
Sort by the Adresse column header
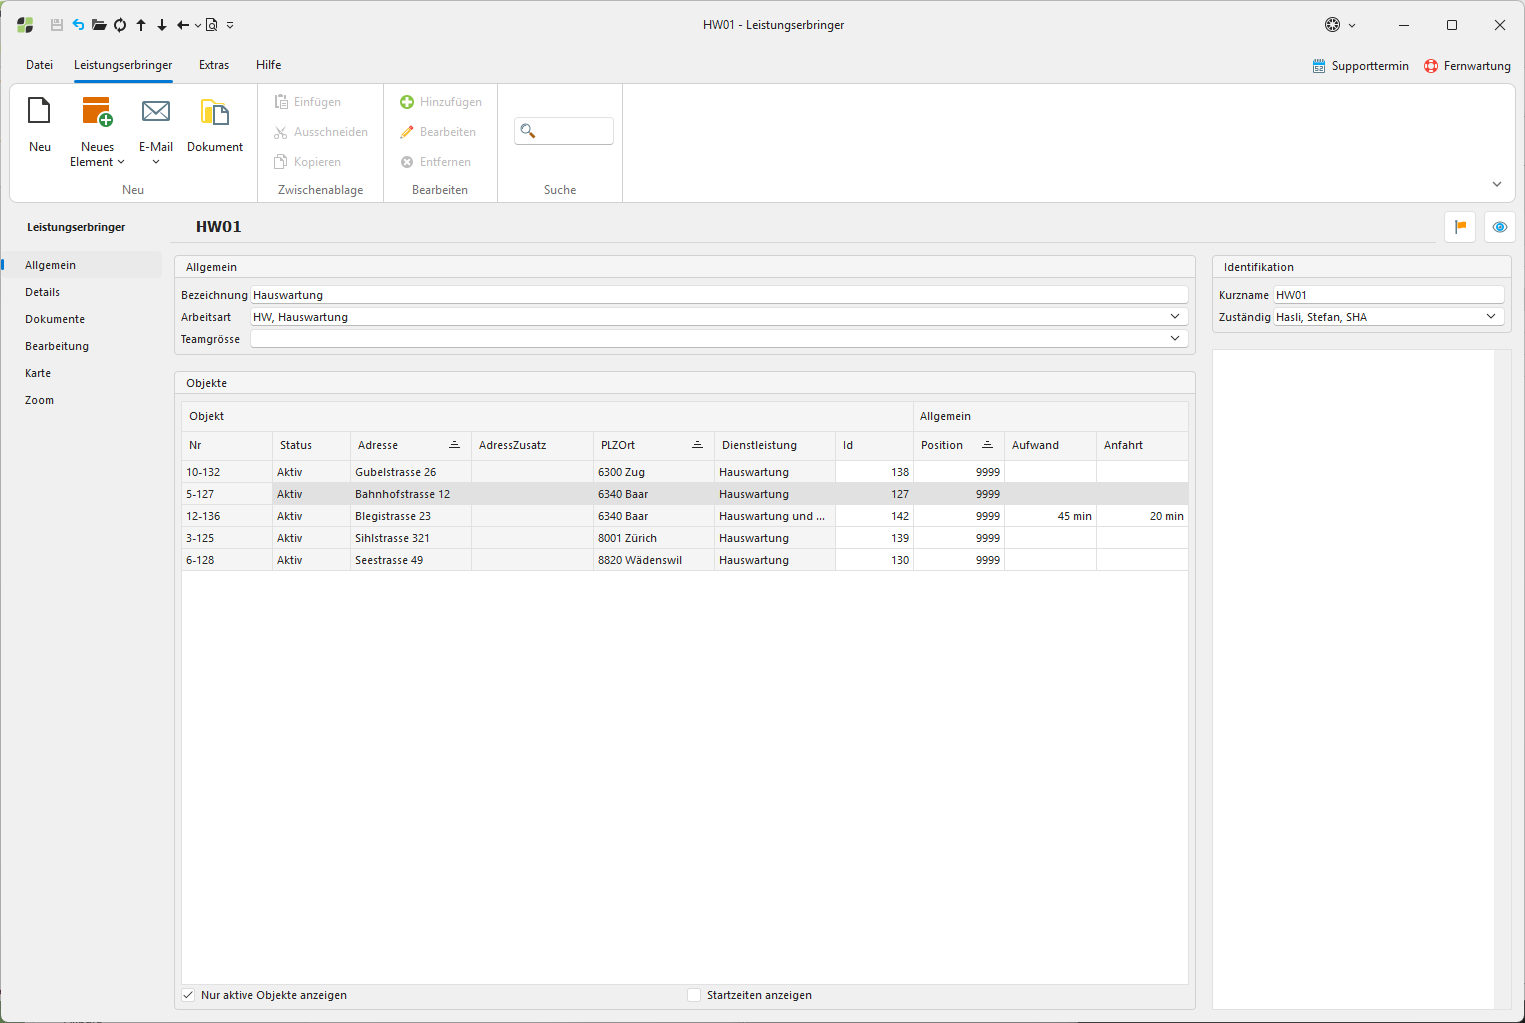411,445
